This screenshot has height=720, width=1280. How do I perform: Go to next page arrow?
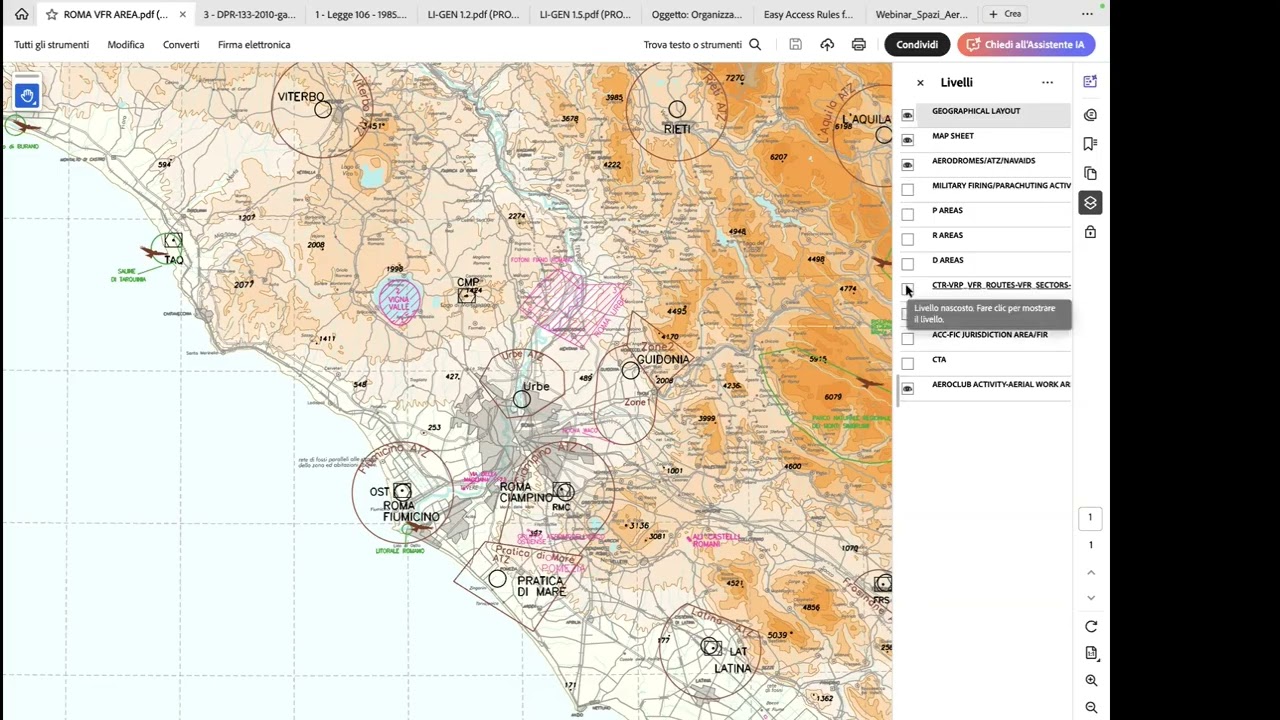1091,598
